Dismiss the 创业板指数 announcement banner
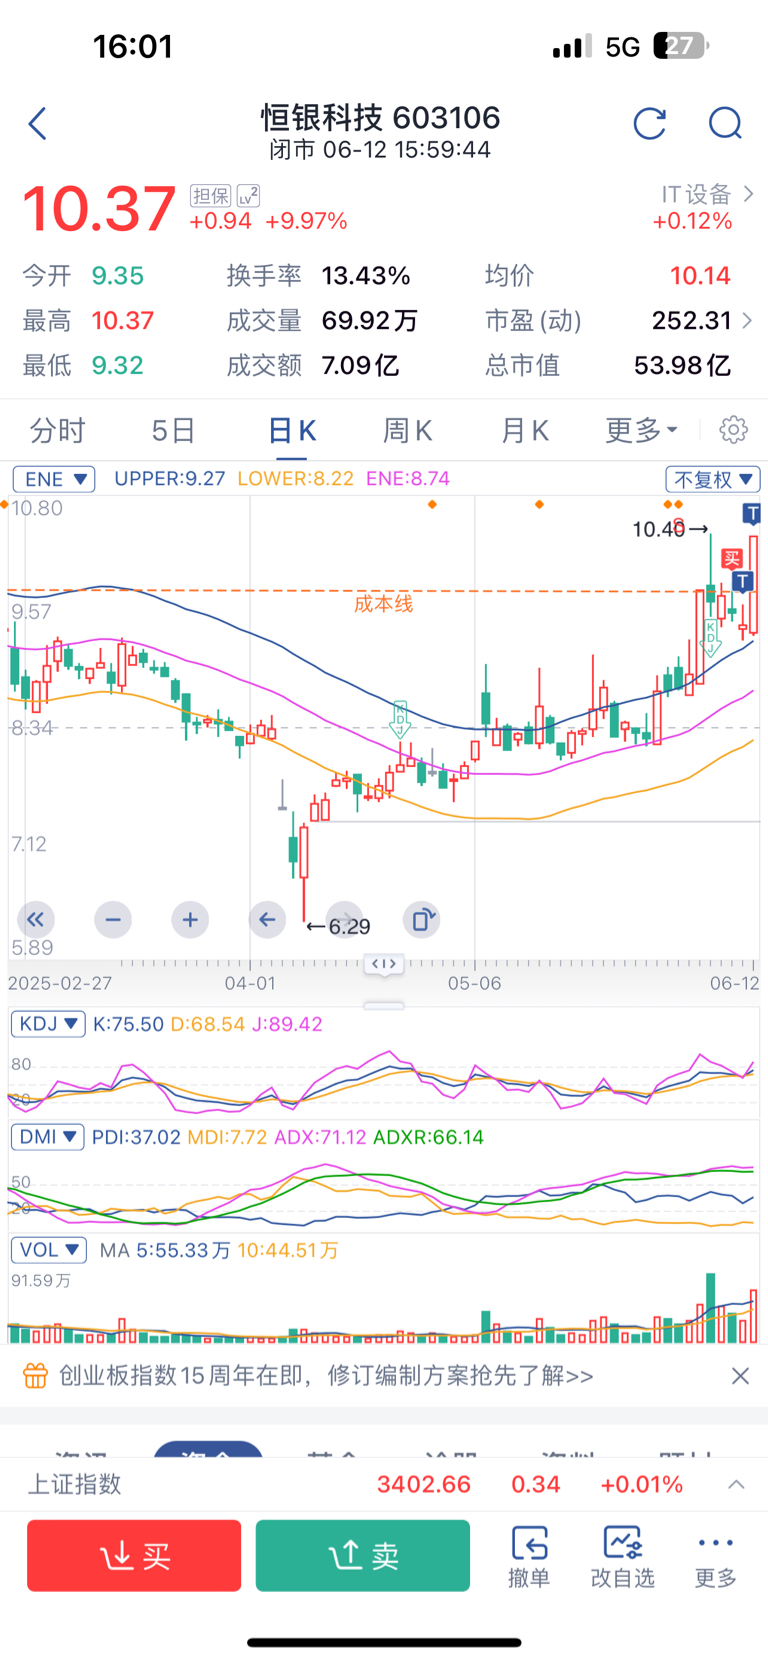Screen dimensions: 768x1662 [x=740, y=1376]
